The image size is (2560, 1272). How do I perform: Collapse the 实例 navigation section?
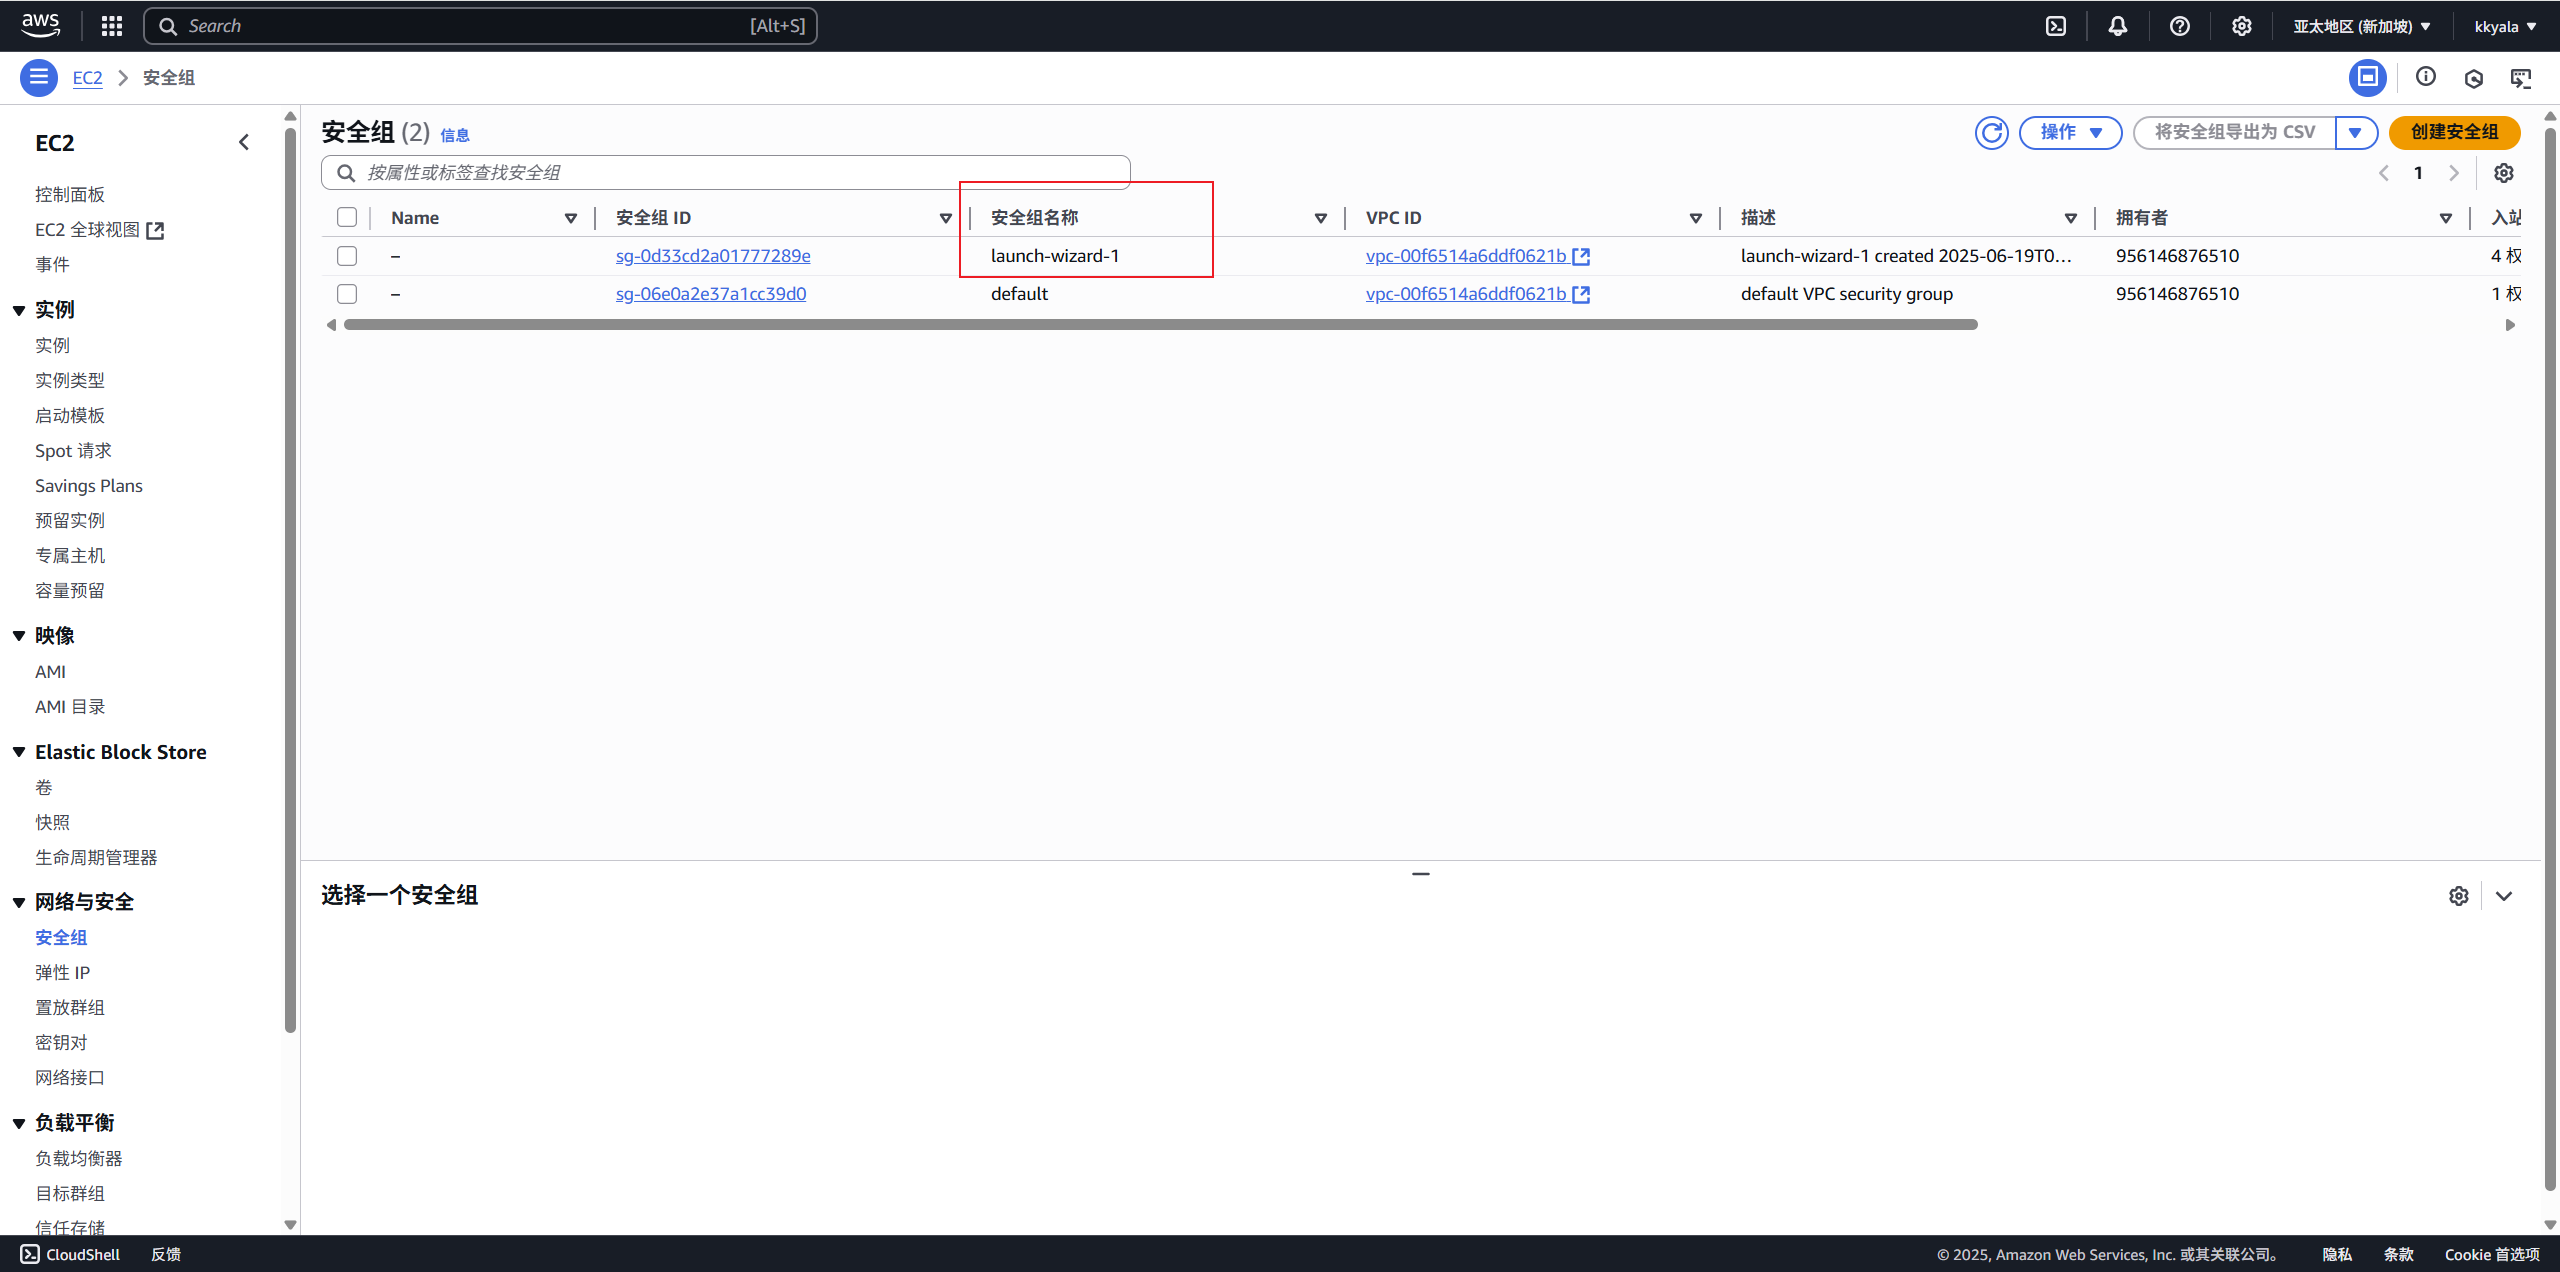click(19, 310)
